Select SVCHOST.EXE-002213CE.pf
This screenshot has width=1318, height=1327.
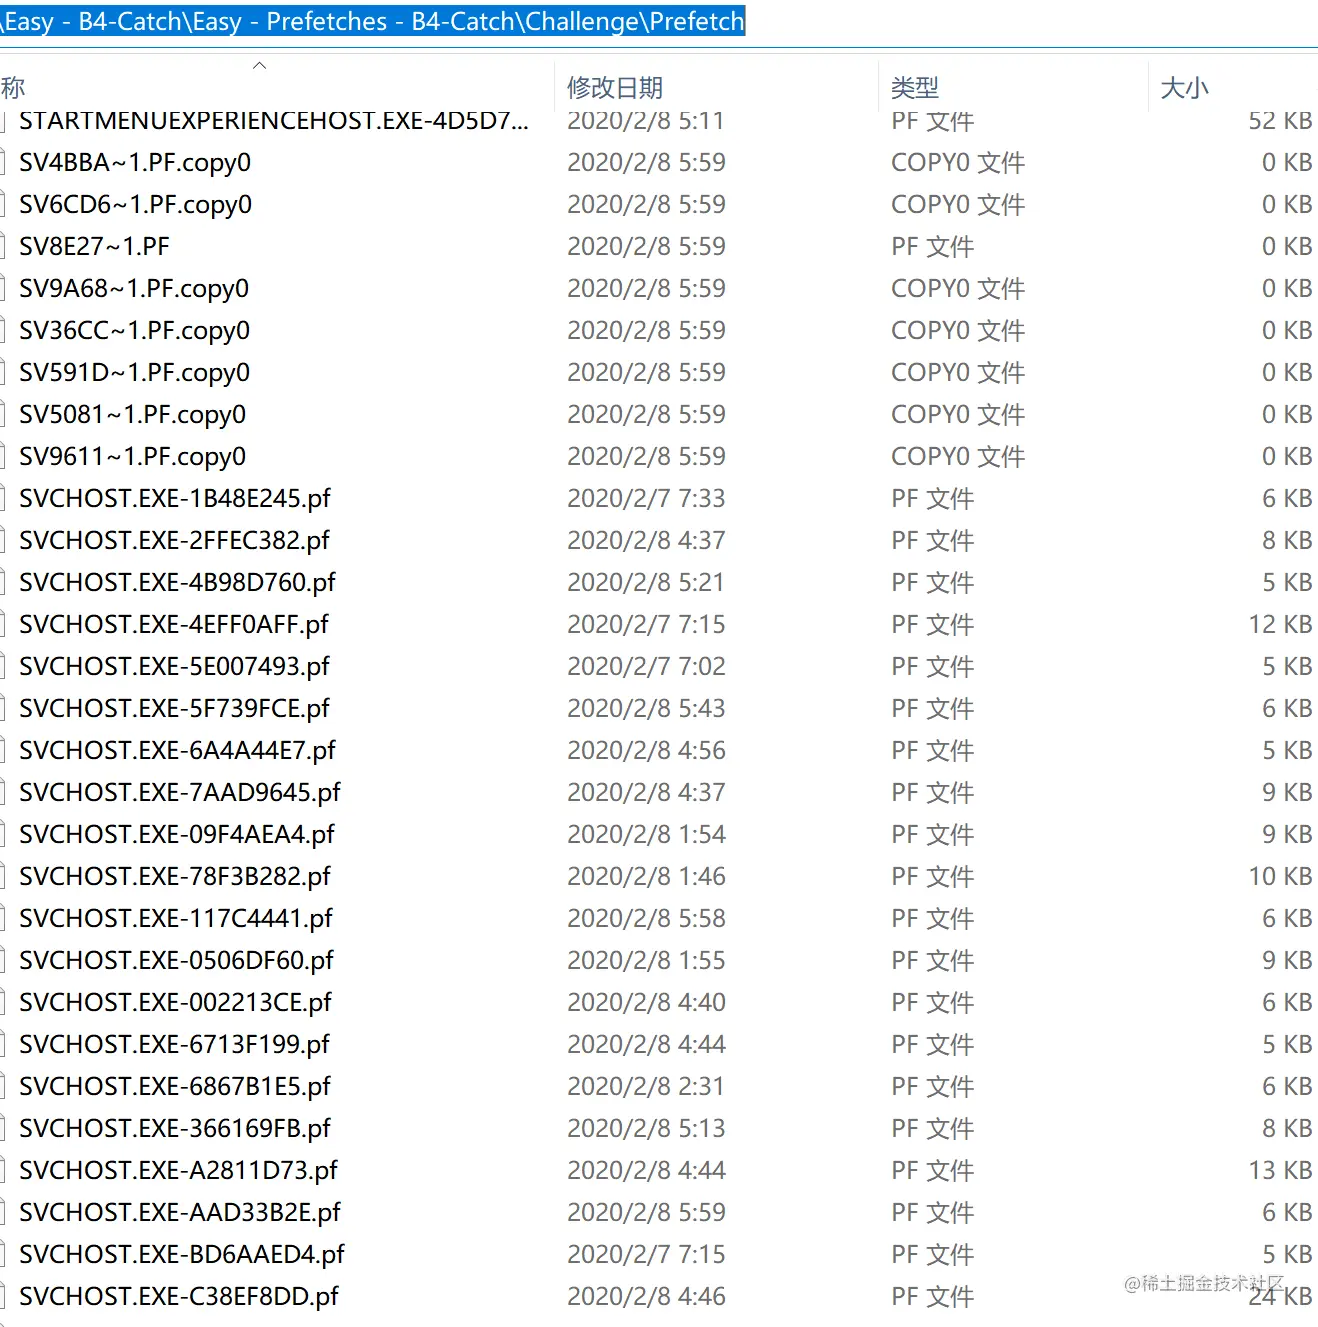175,1003
